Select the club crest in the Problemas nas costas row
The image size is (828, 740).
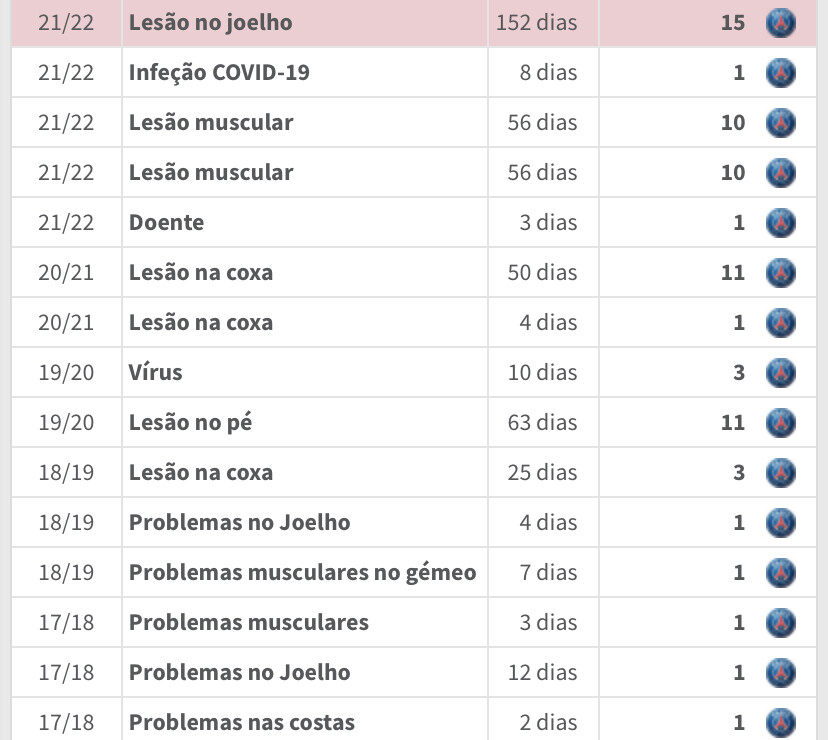(780, 721)
